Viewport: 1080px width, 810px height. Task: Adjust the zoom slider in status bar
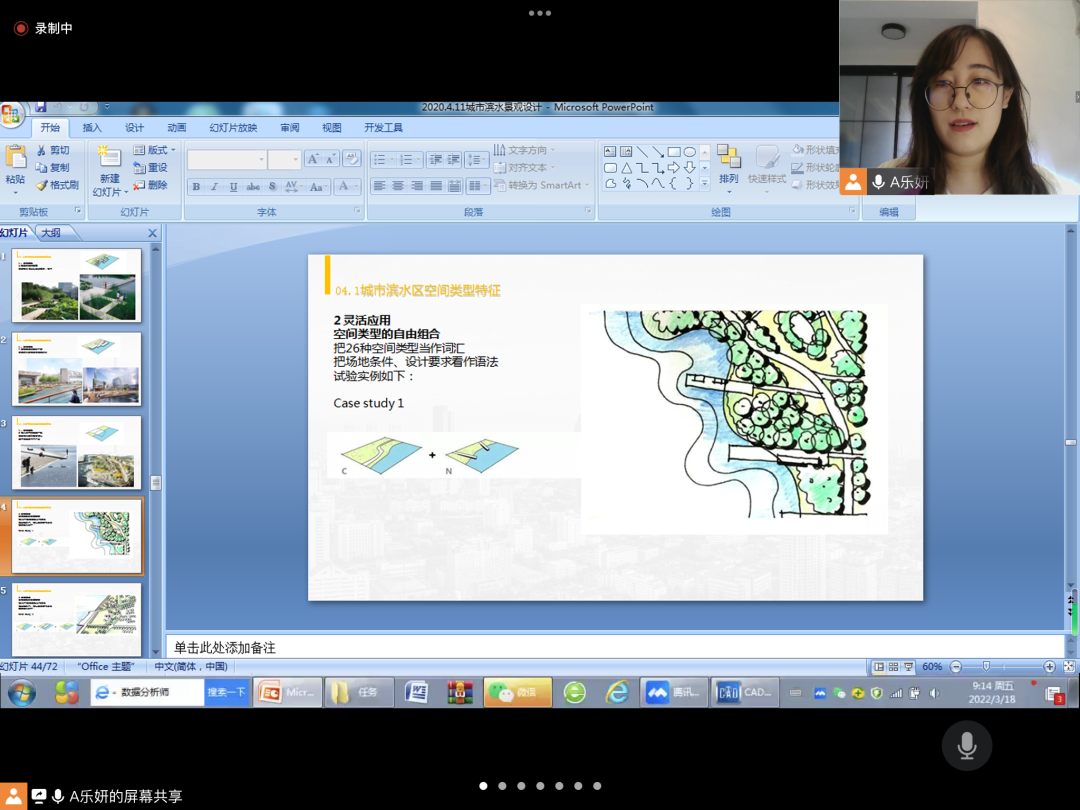tap(986, 667)
